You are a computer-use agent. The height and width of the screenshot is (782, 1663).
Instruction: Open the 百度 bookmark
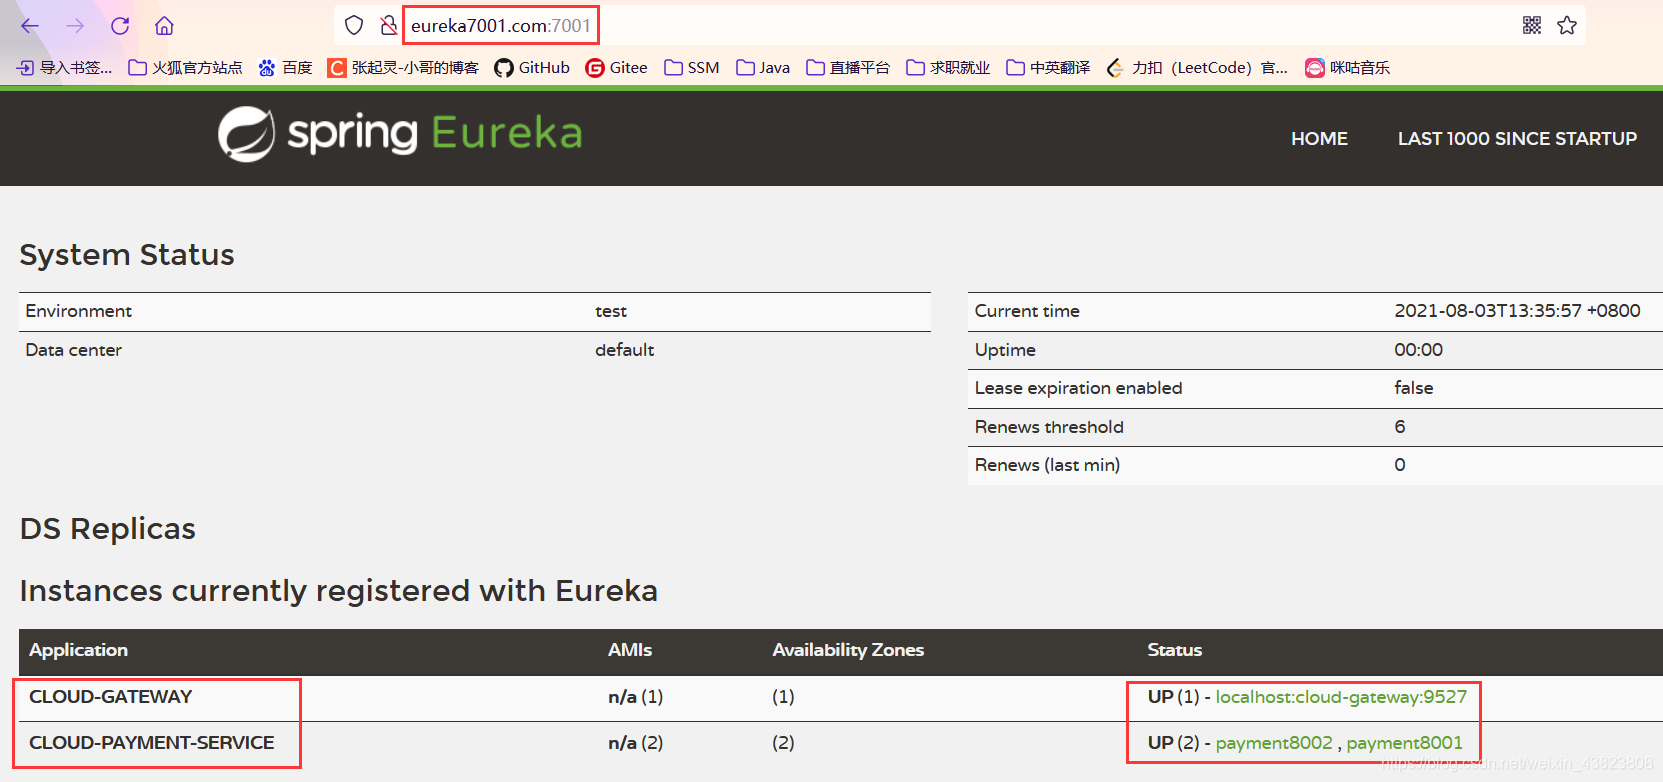click(285, 68)
